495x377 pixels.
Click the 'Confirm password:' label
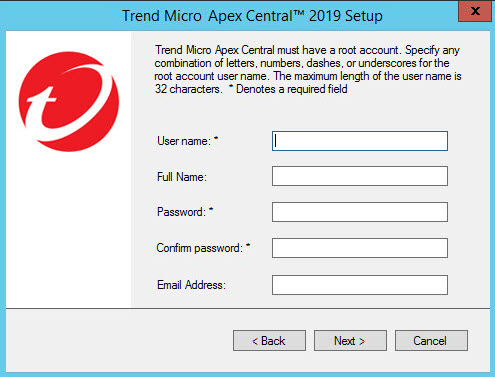203,248
